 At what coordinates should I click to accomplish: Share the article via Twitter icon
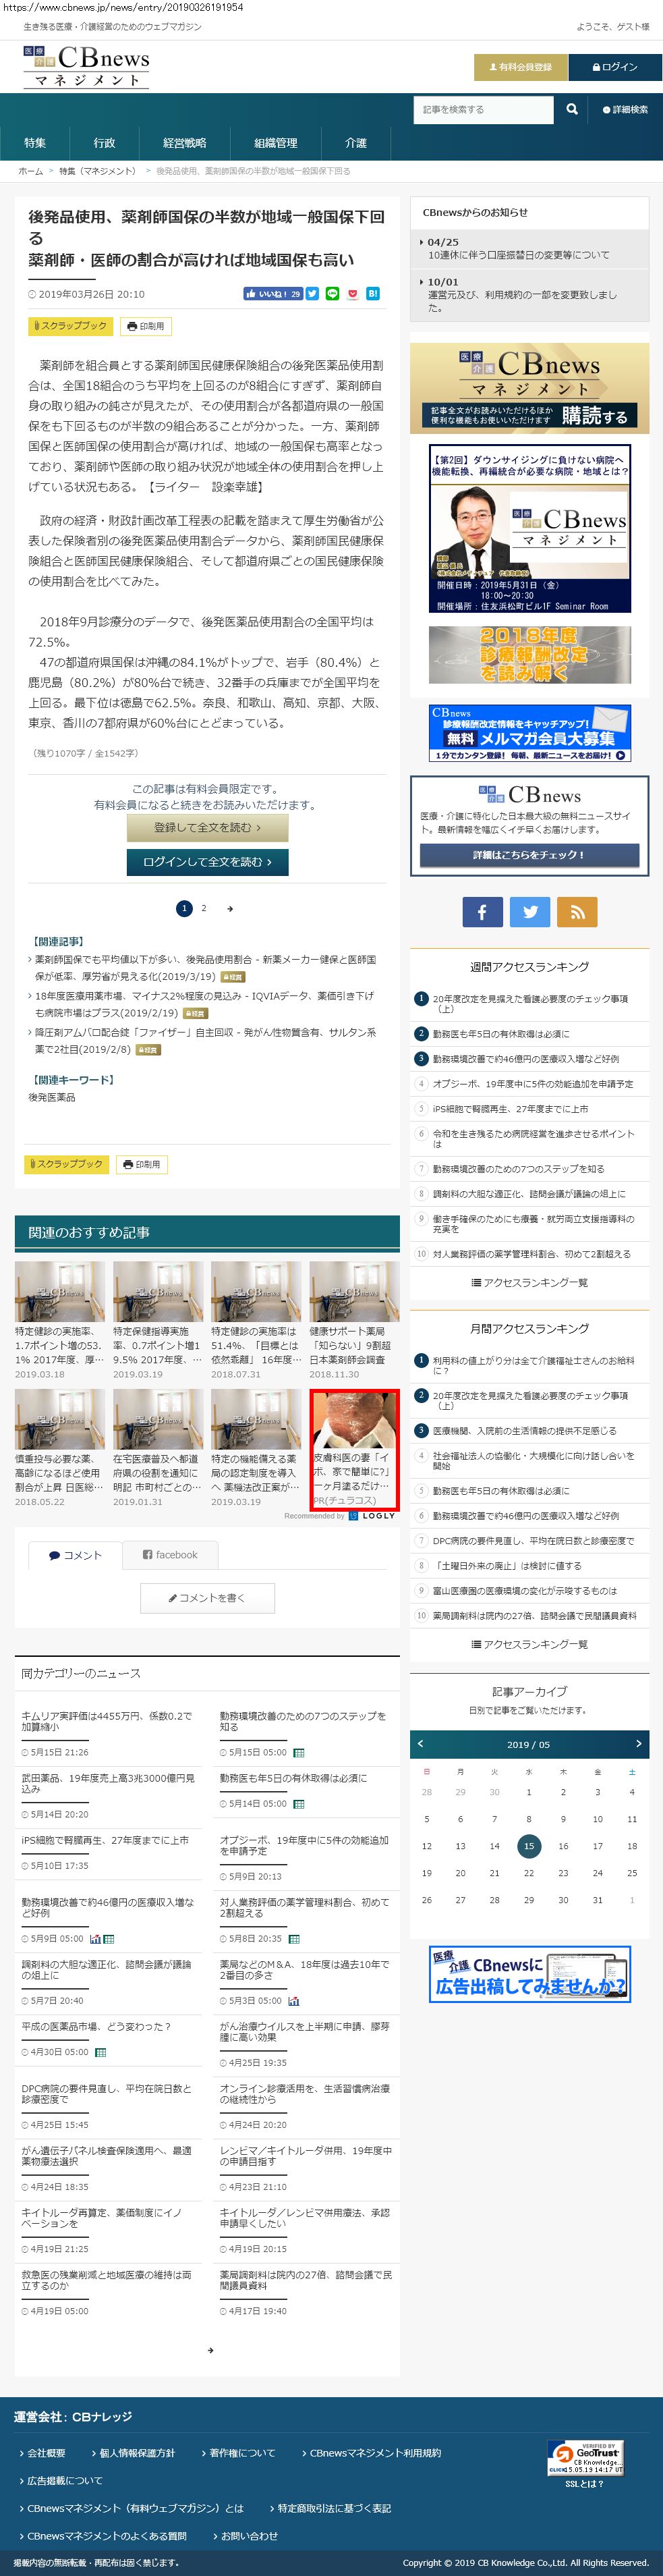click(312, 294)
